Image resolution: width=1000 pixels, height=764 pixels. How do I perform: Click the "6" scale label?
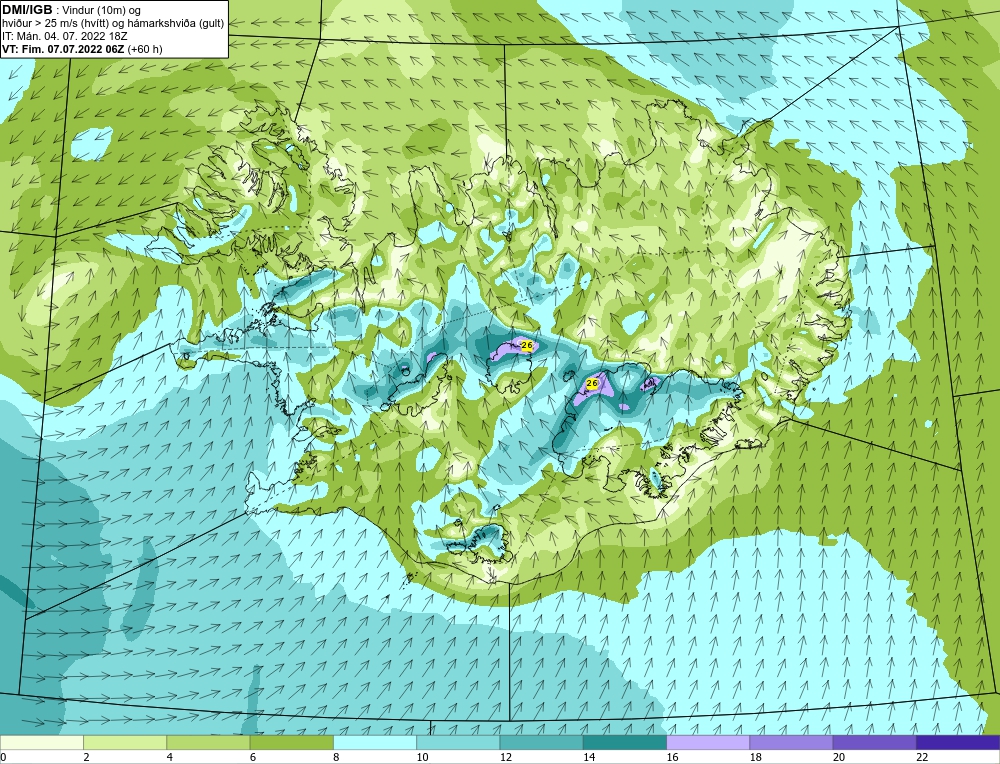click(x=253, y=757)
